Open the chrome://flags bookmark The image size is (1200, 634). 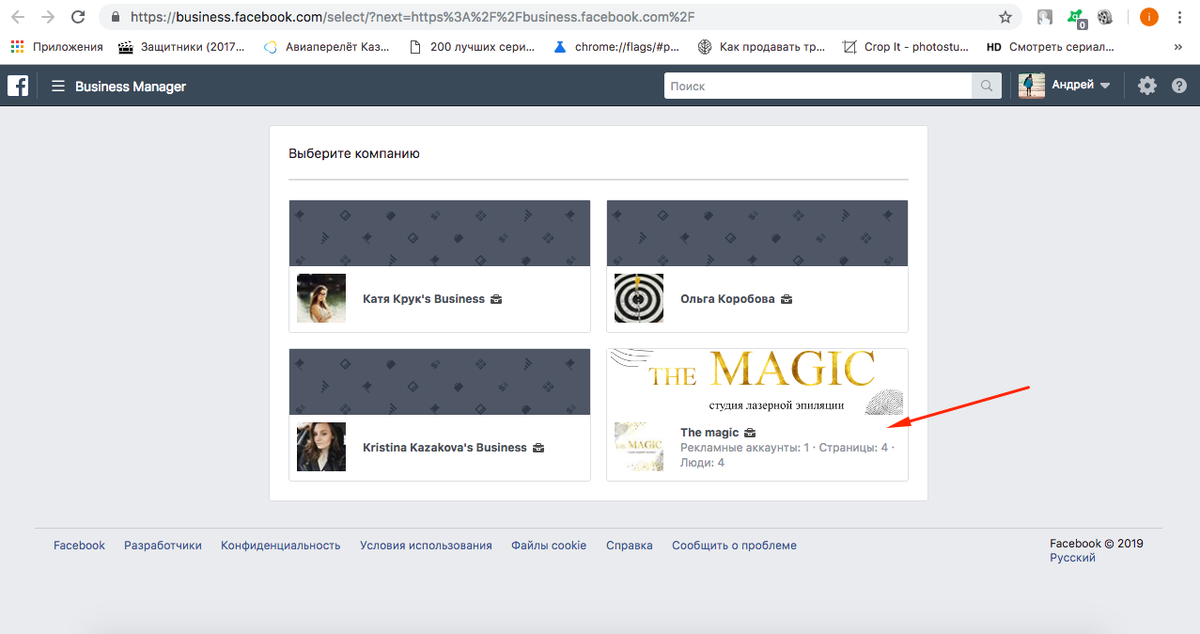click(x=615, y=47)
